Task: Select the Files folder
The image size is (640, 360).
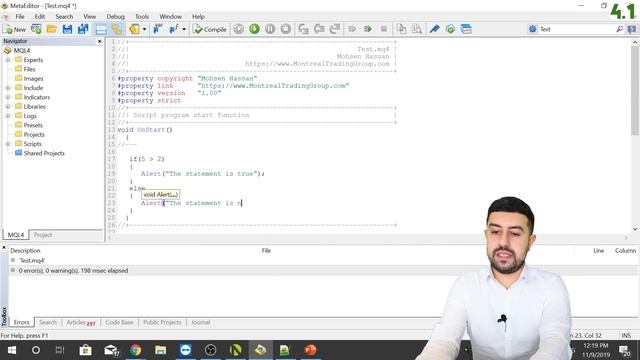Action: pyautogui.click(x=29, y=69)
